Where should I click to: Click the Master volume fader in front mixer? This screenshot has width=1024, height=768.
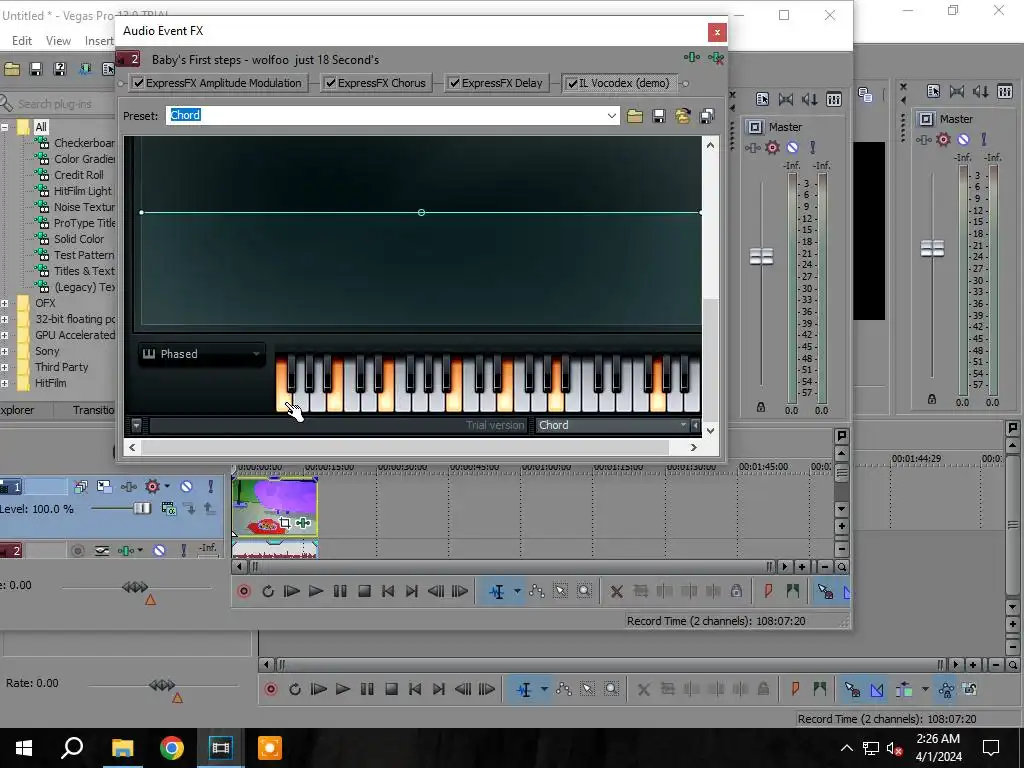click(761, 257)
